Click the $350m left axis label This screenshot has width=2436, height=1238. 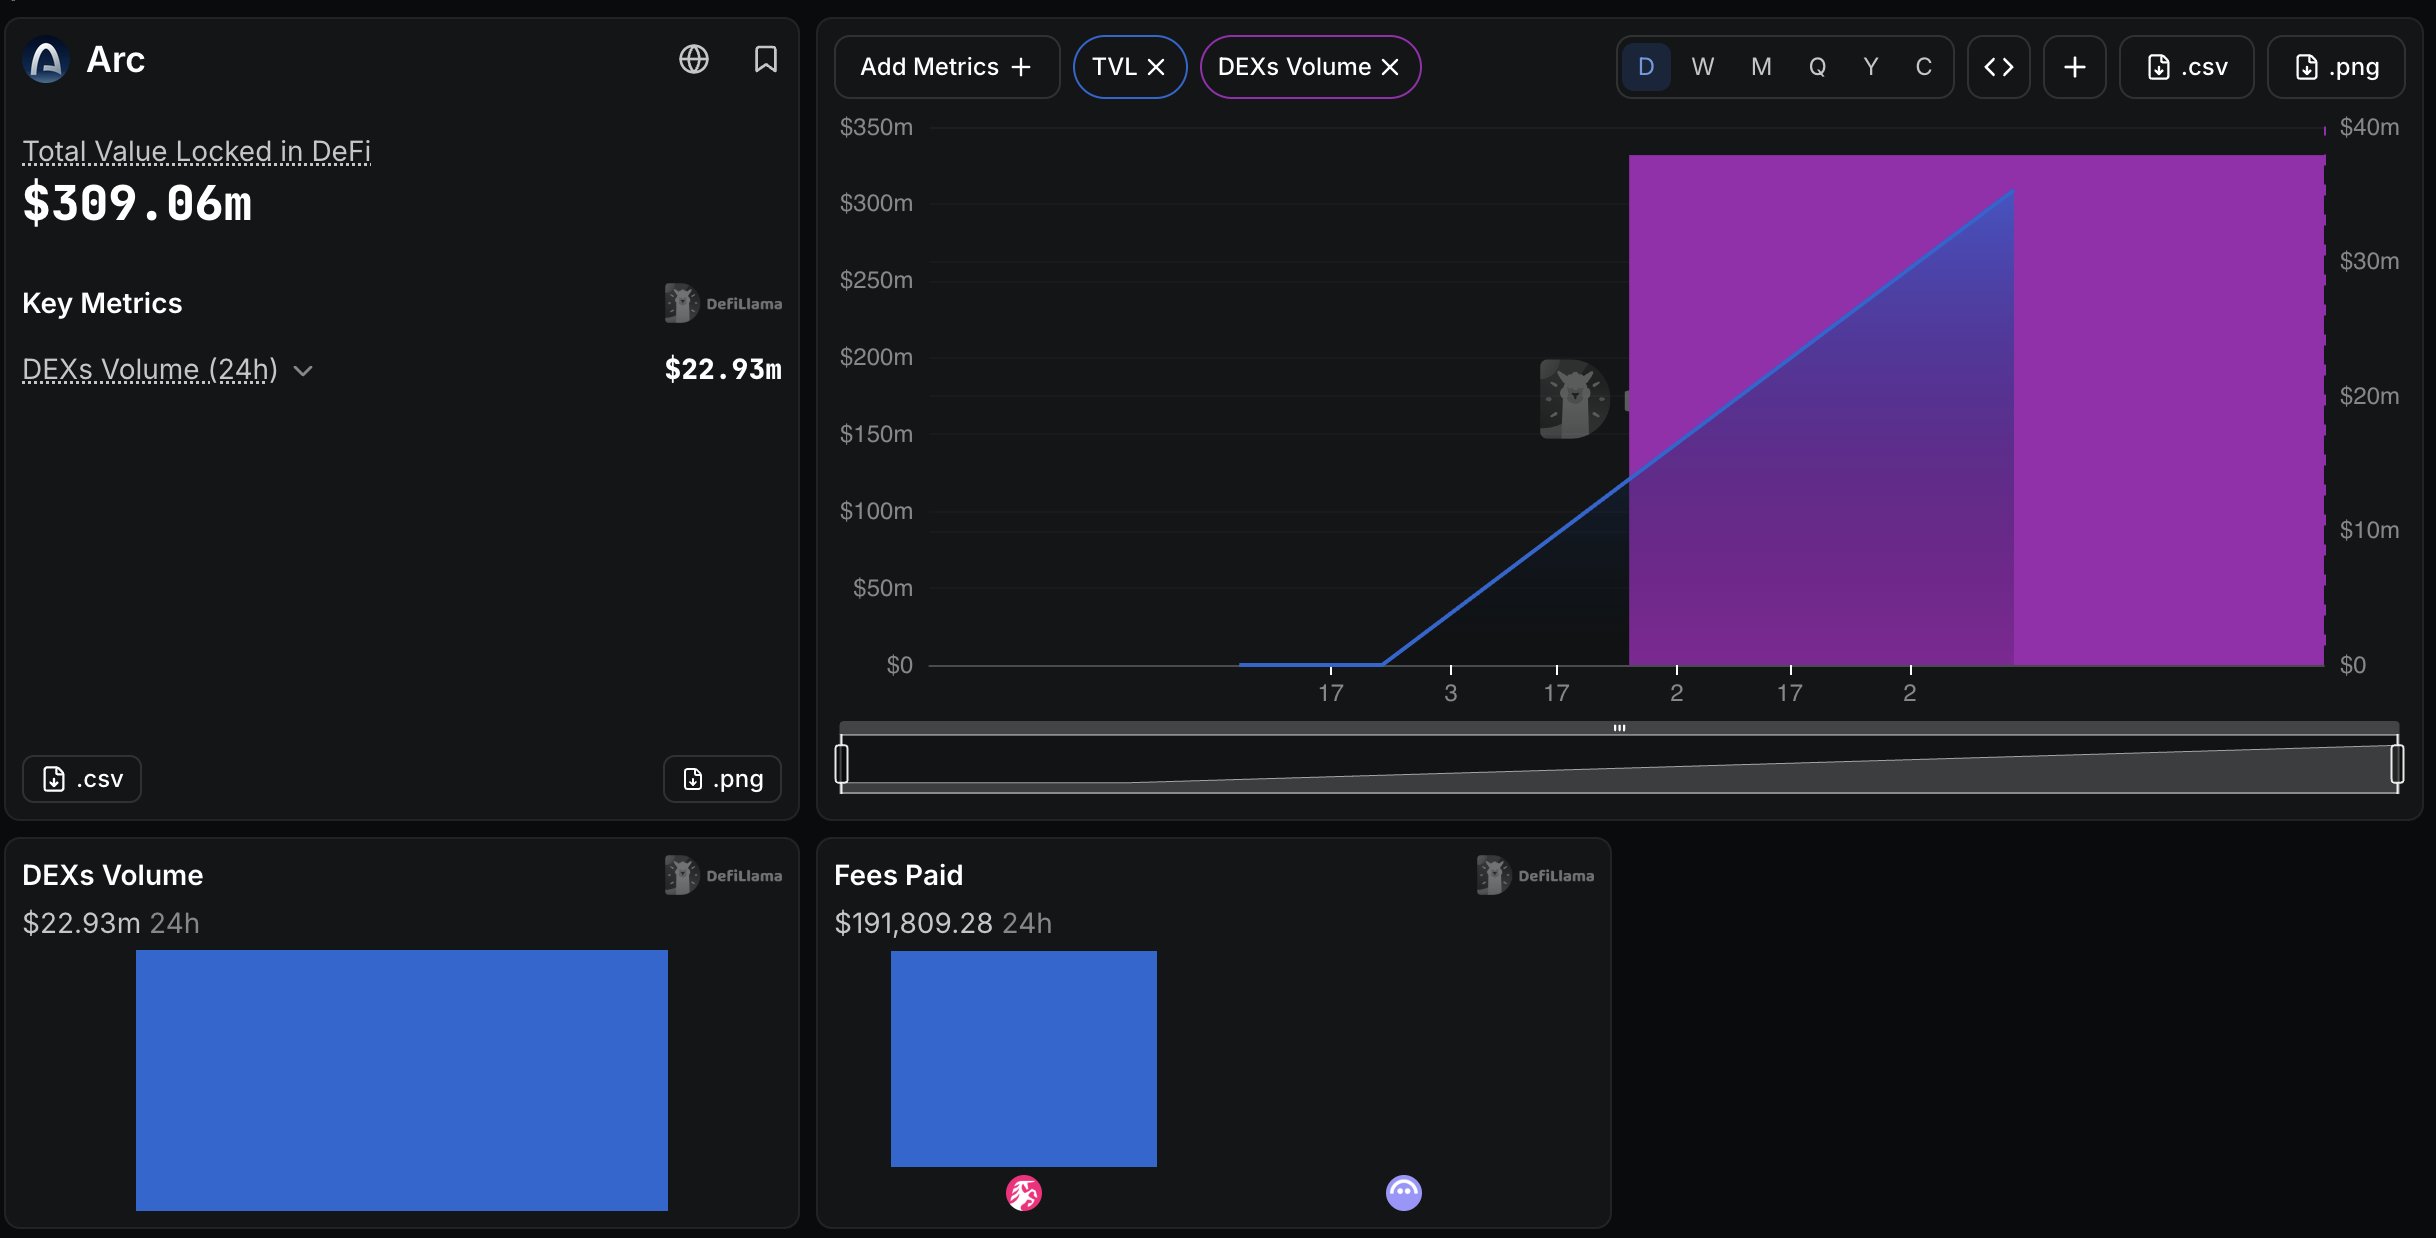876,127
